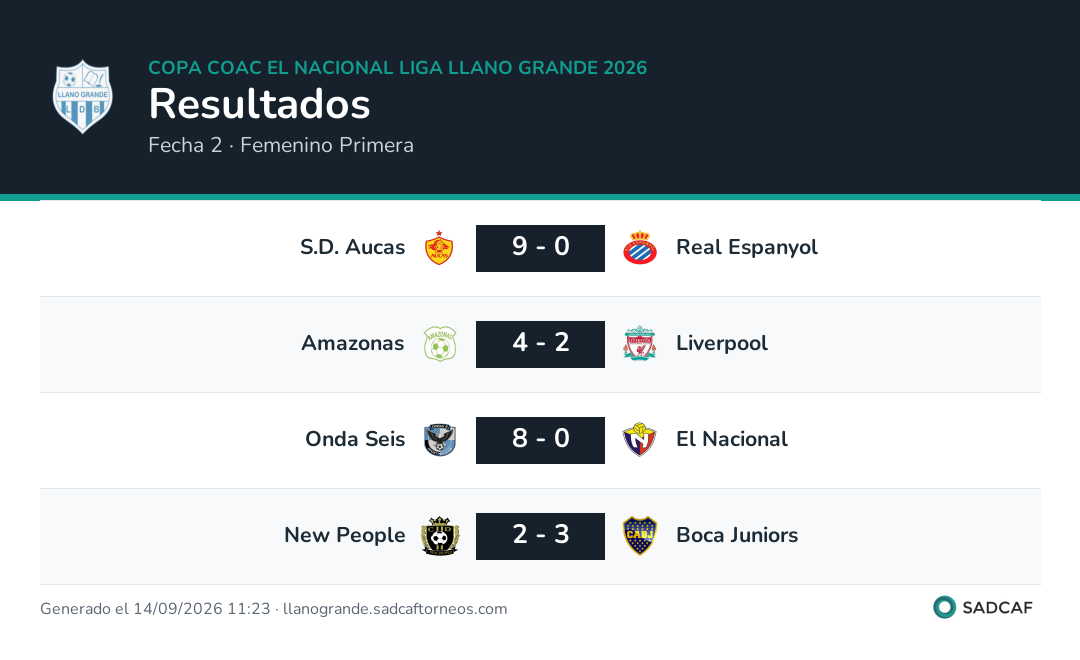This screenshot has width=1080, height=660.
Task: Click the Onda Seis eagle crest
Action: pos(439,440)
